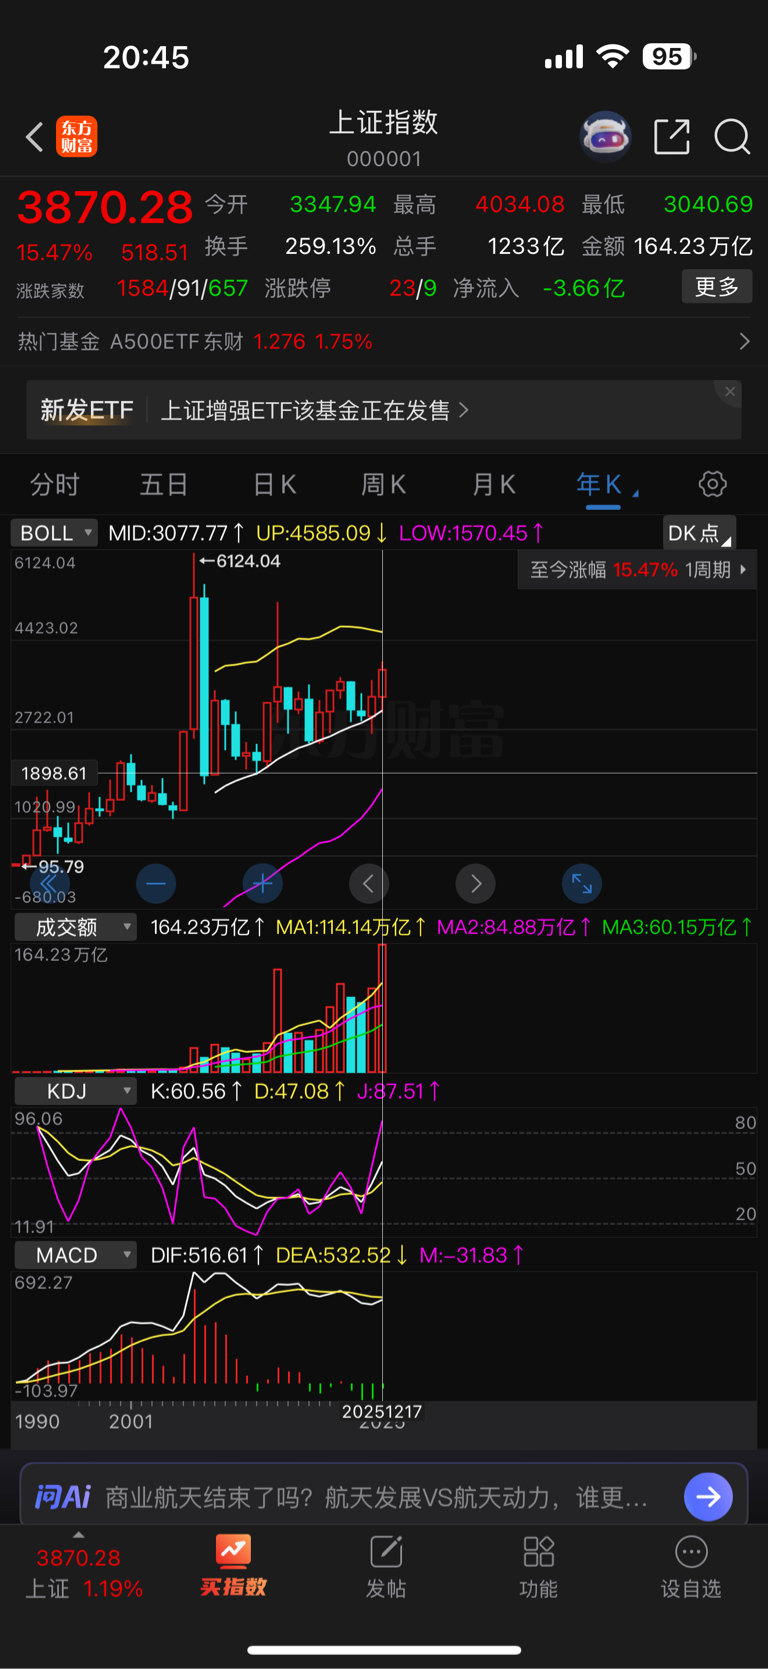Open the 东方财富 logo icon
Screen dimensions: 768x1669
click(x=77, y=137)
